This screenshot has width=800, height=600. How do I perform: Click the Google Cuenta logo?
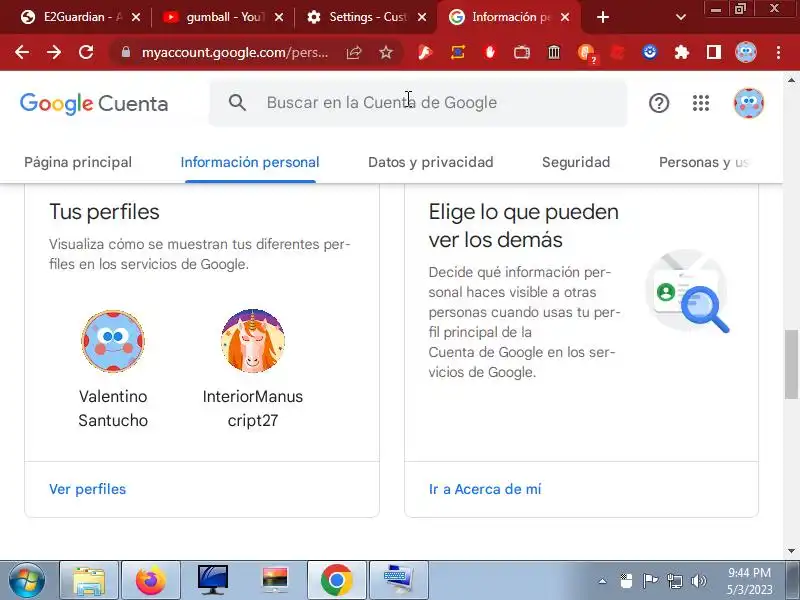[x=94, y=104]
